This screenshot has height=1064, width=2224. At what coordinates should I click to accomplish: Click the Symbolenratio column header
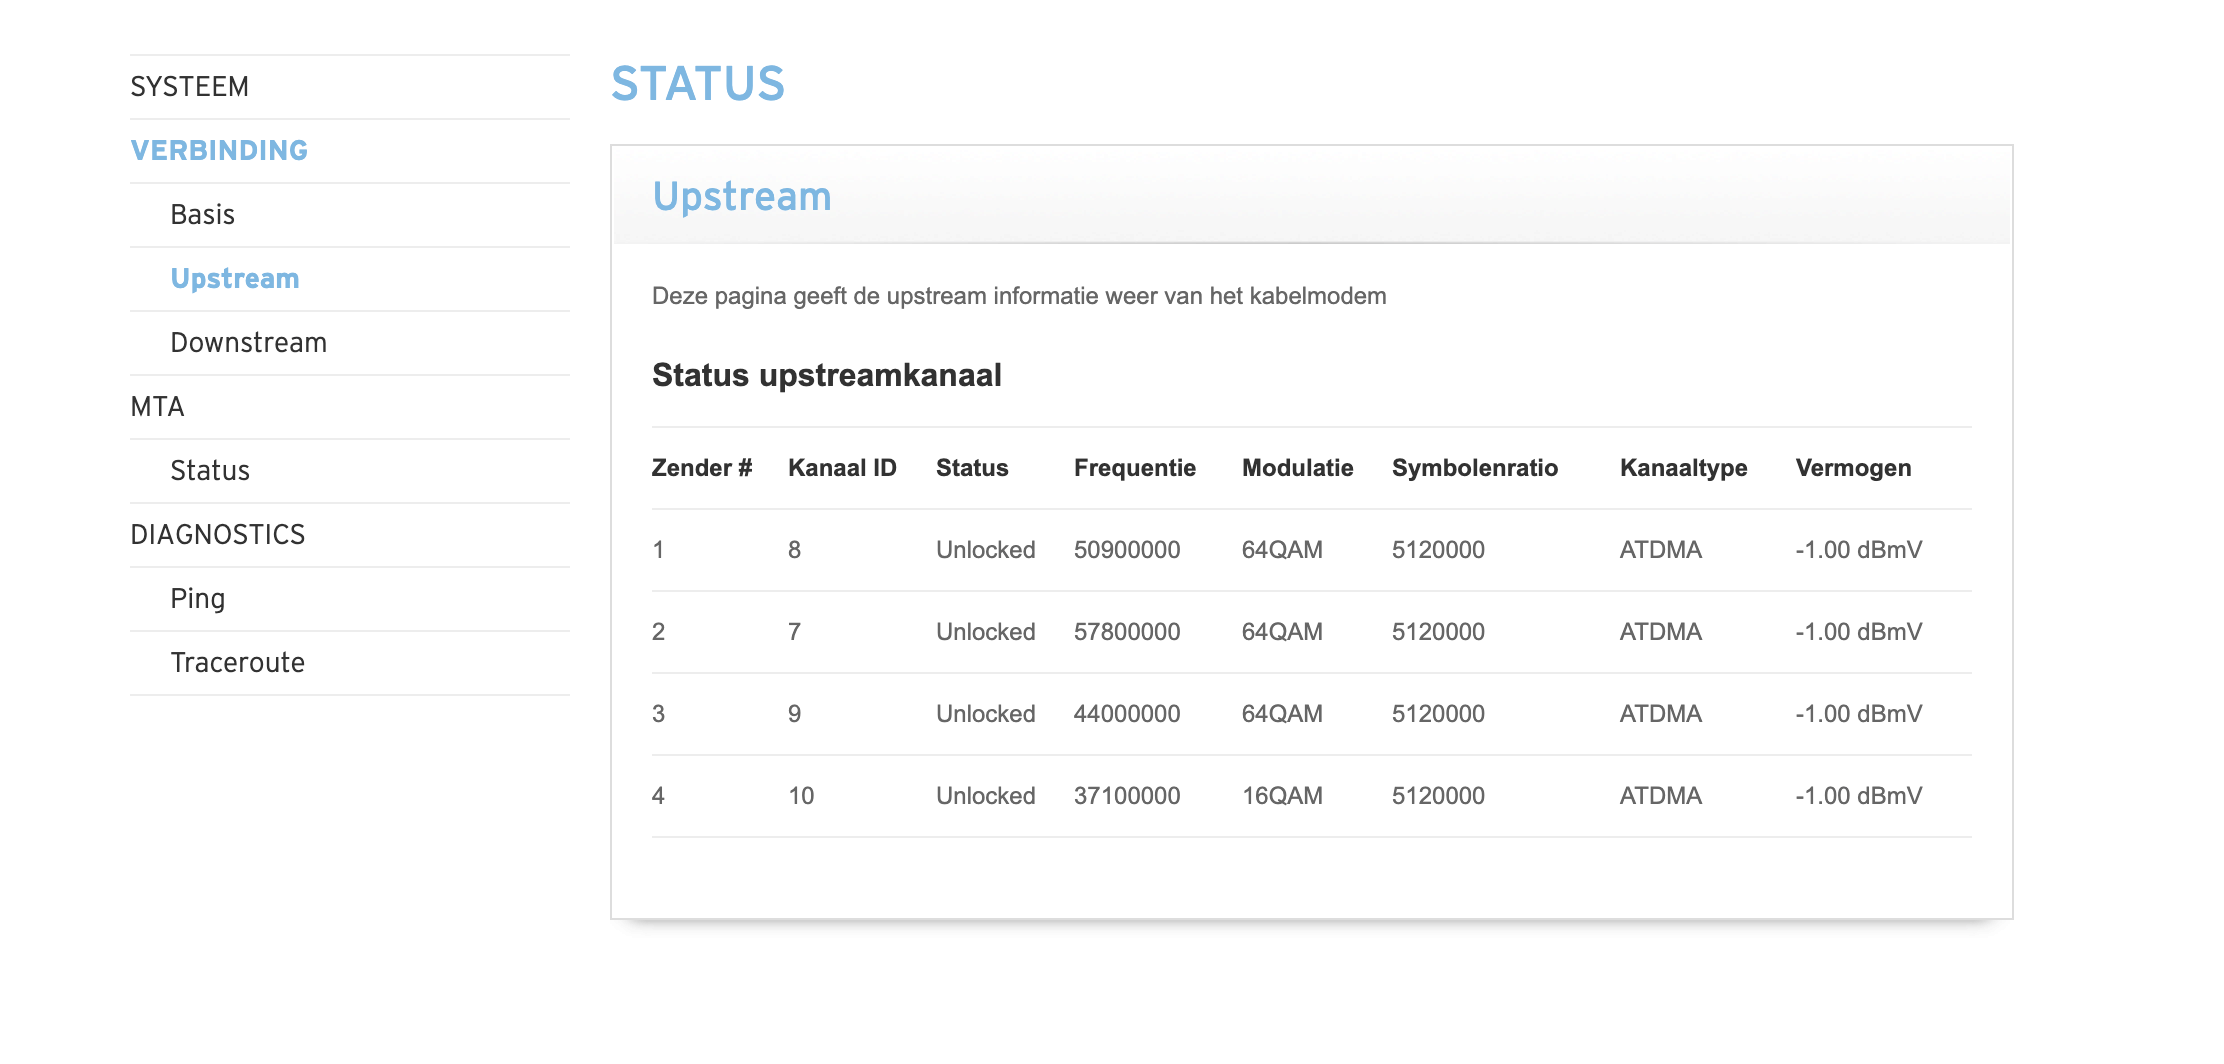(x=1475, y=468)
